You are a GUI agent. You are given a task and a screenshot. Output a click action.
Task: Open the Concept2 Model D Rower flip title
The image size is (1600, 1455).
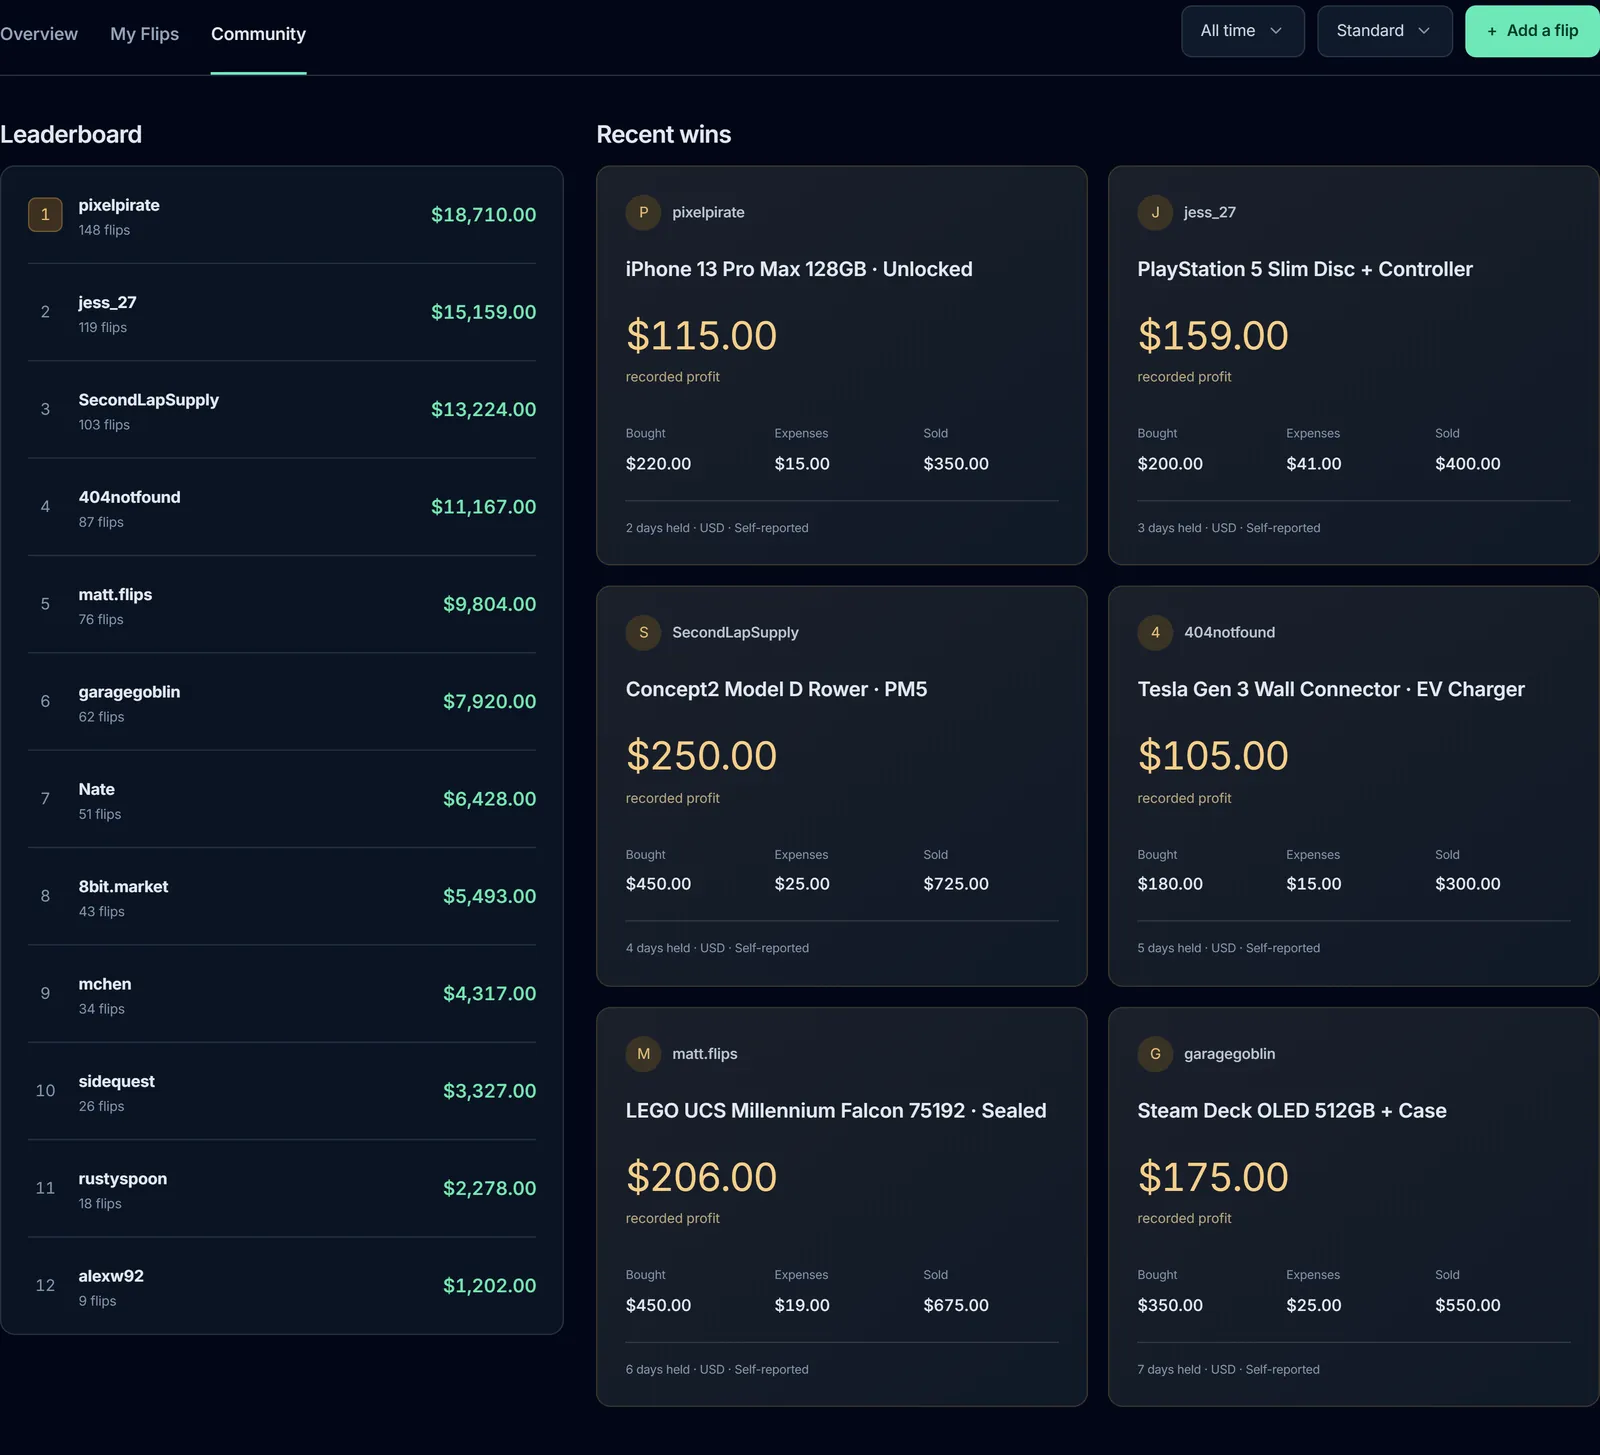click(776, 689)
